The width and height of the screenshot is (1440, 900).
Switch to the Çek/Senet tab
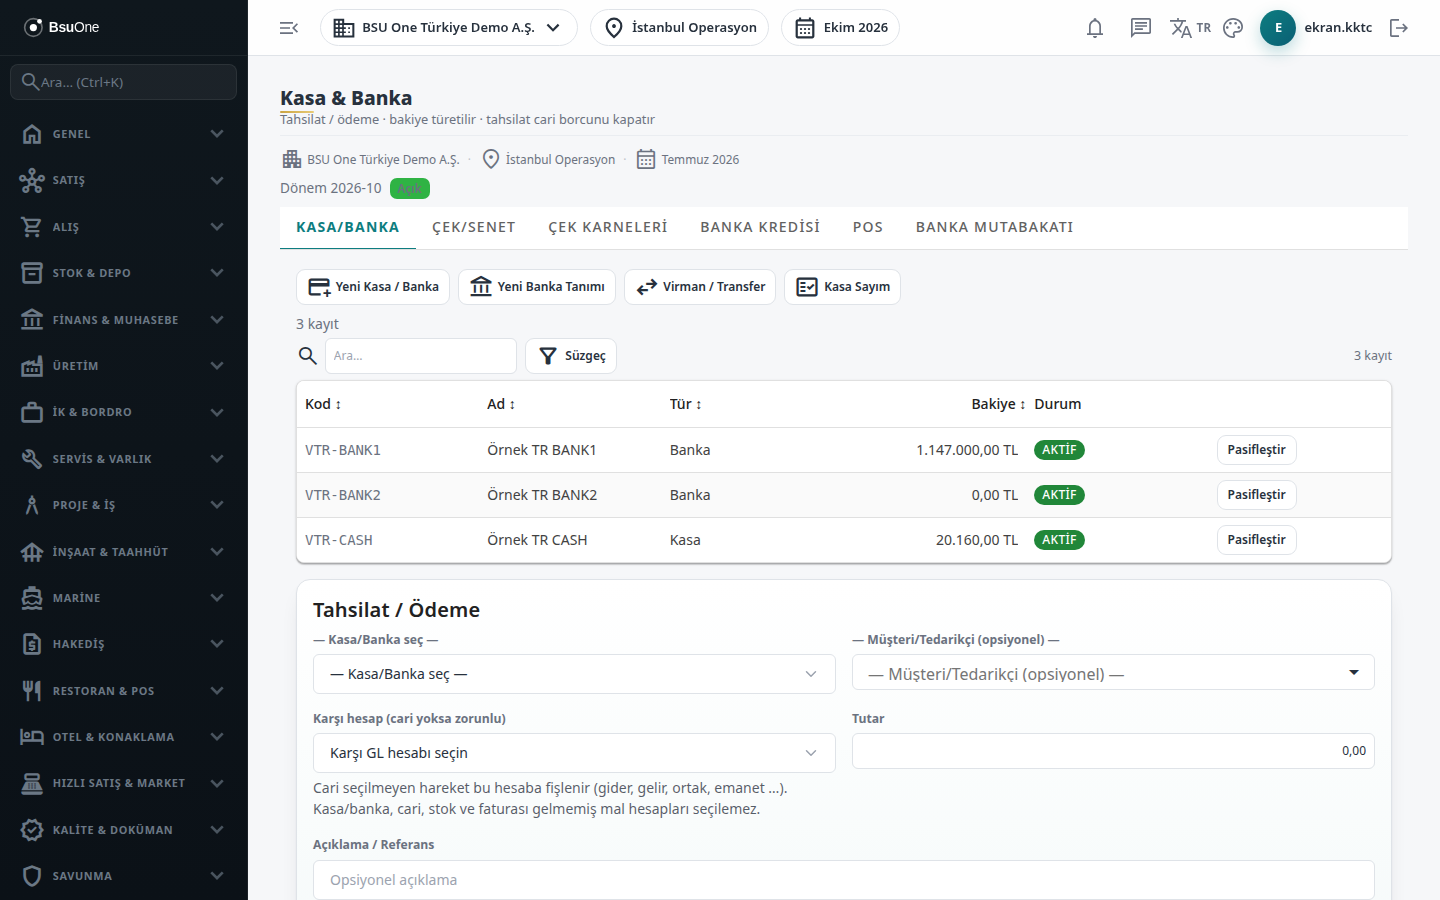click(474, 227)
